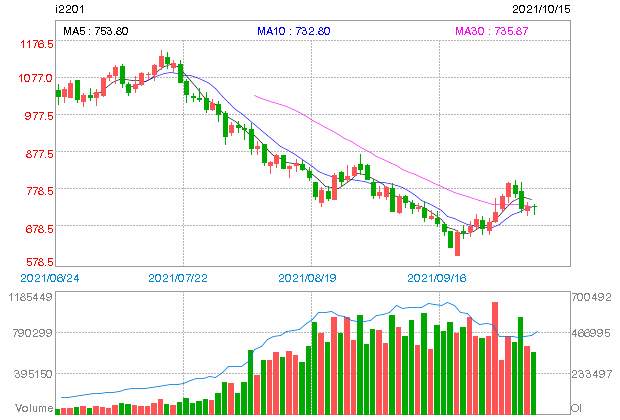Image resolution: width=620 pixels, height=420 pixels.
Task: Click the 790299 volume axis label
Action: [32, 333]
